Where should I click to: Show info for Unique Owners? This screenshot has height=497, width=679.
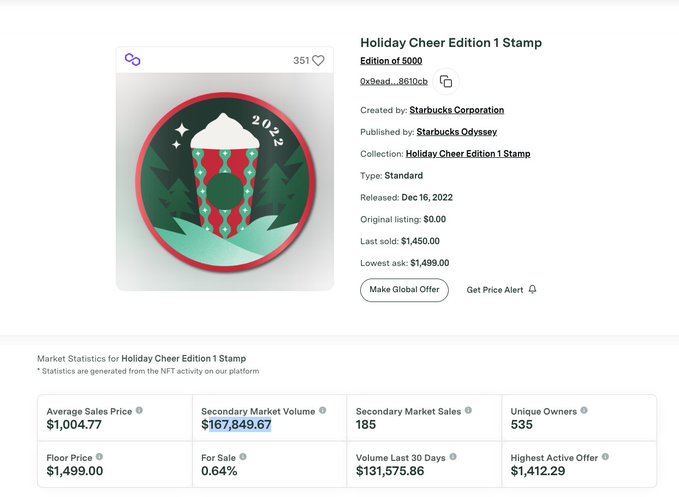point(584,410)
